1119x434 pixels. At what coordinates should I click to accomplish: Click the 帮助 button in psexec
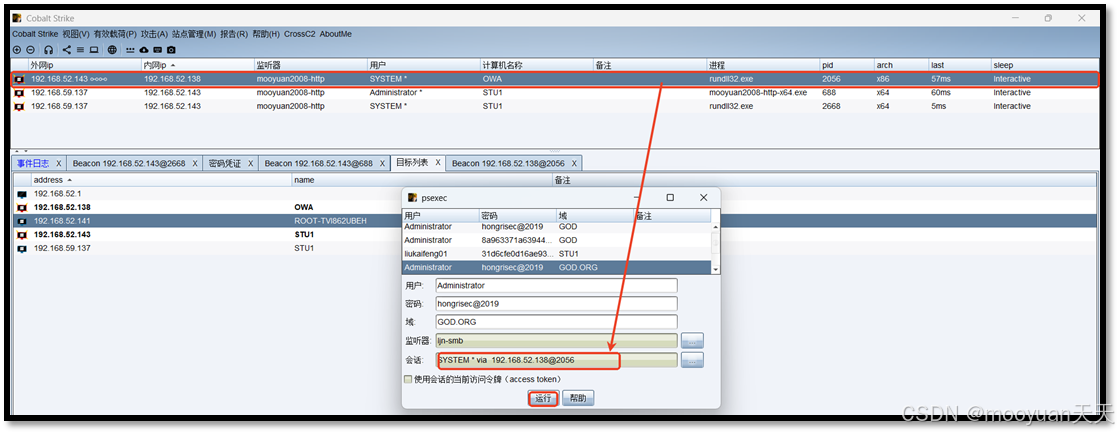coord(578,398)
